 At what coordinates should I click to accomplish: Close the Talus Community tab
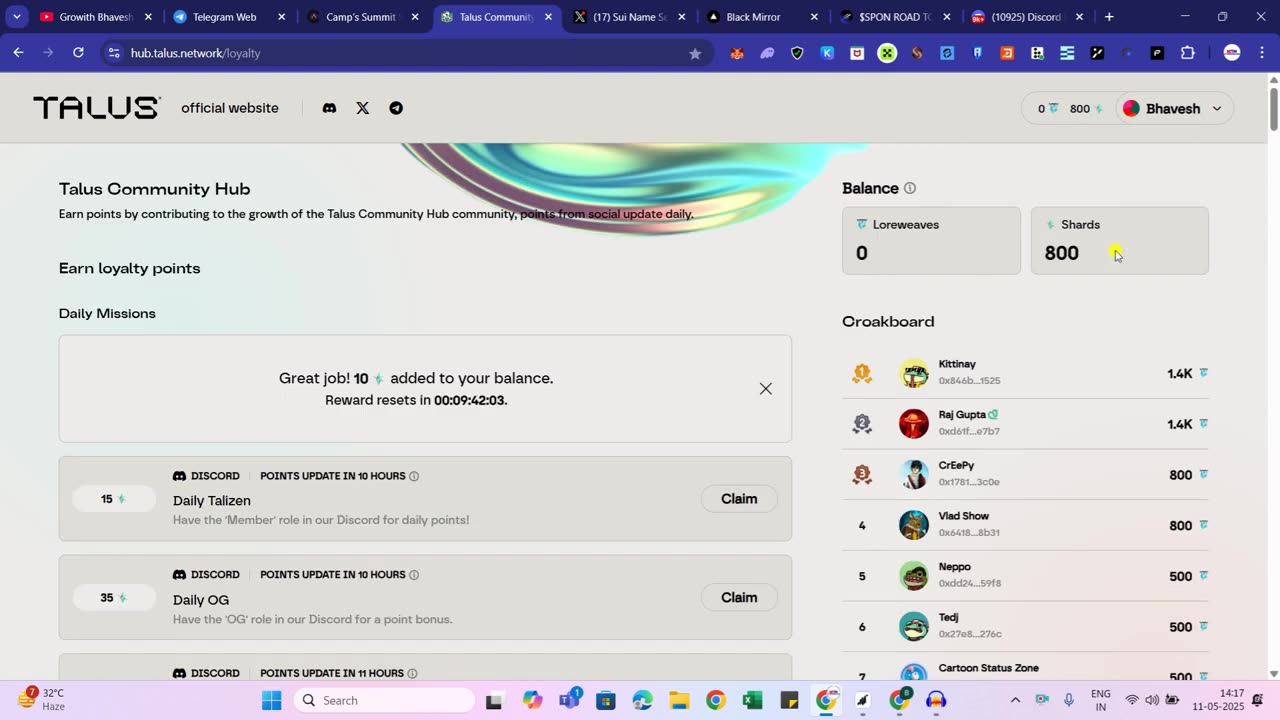(548, 17)
